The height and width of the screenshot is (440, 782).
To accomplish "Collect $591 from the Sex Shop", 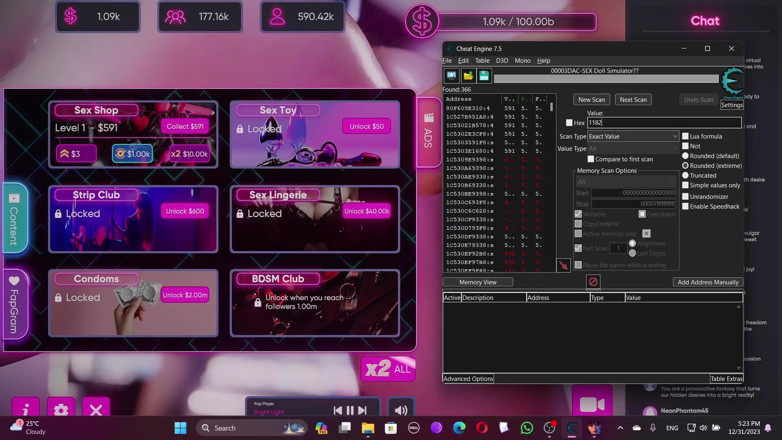I will (x=185, y=126).
